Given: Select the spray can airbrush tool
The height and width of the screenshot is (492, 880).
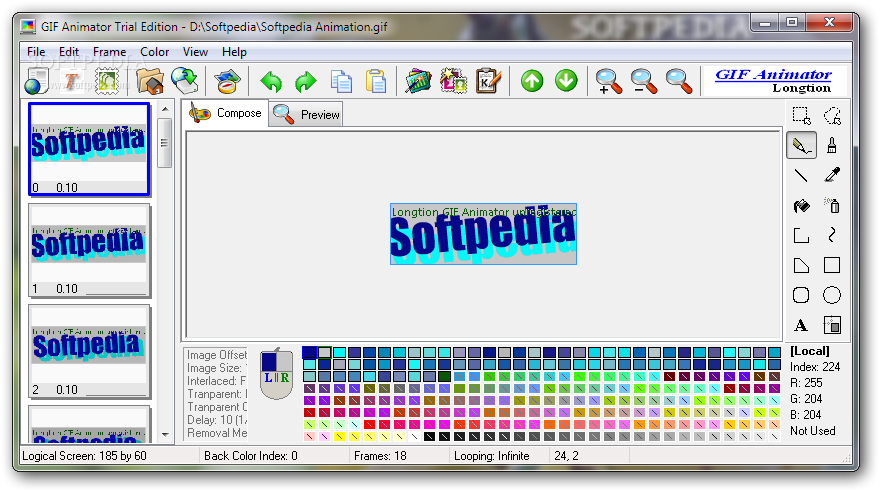Looking at the screenshot, I should [x=832, y=205].
